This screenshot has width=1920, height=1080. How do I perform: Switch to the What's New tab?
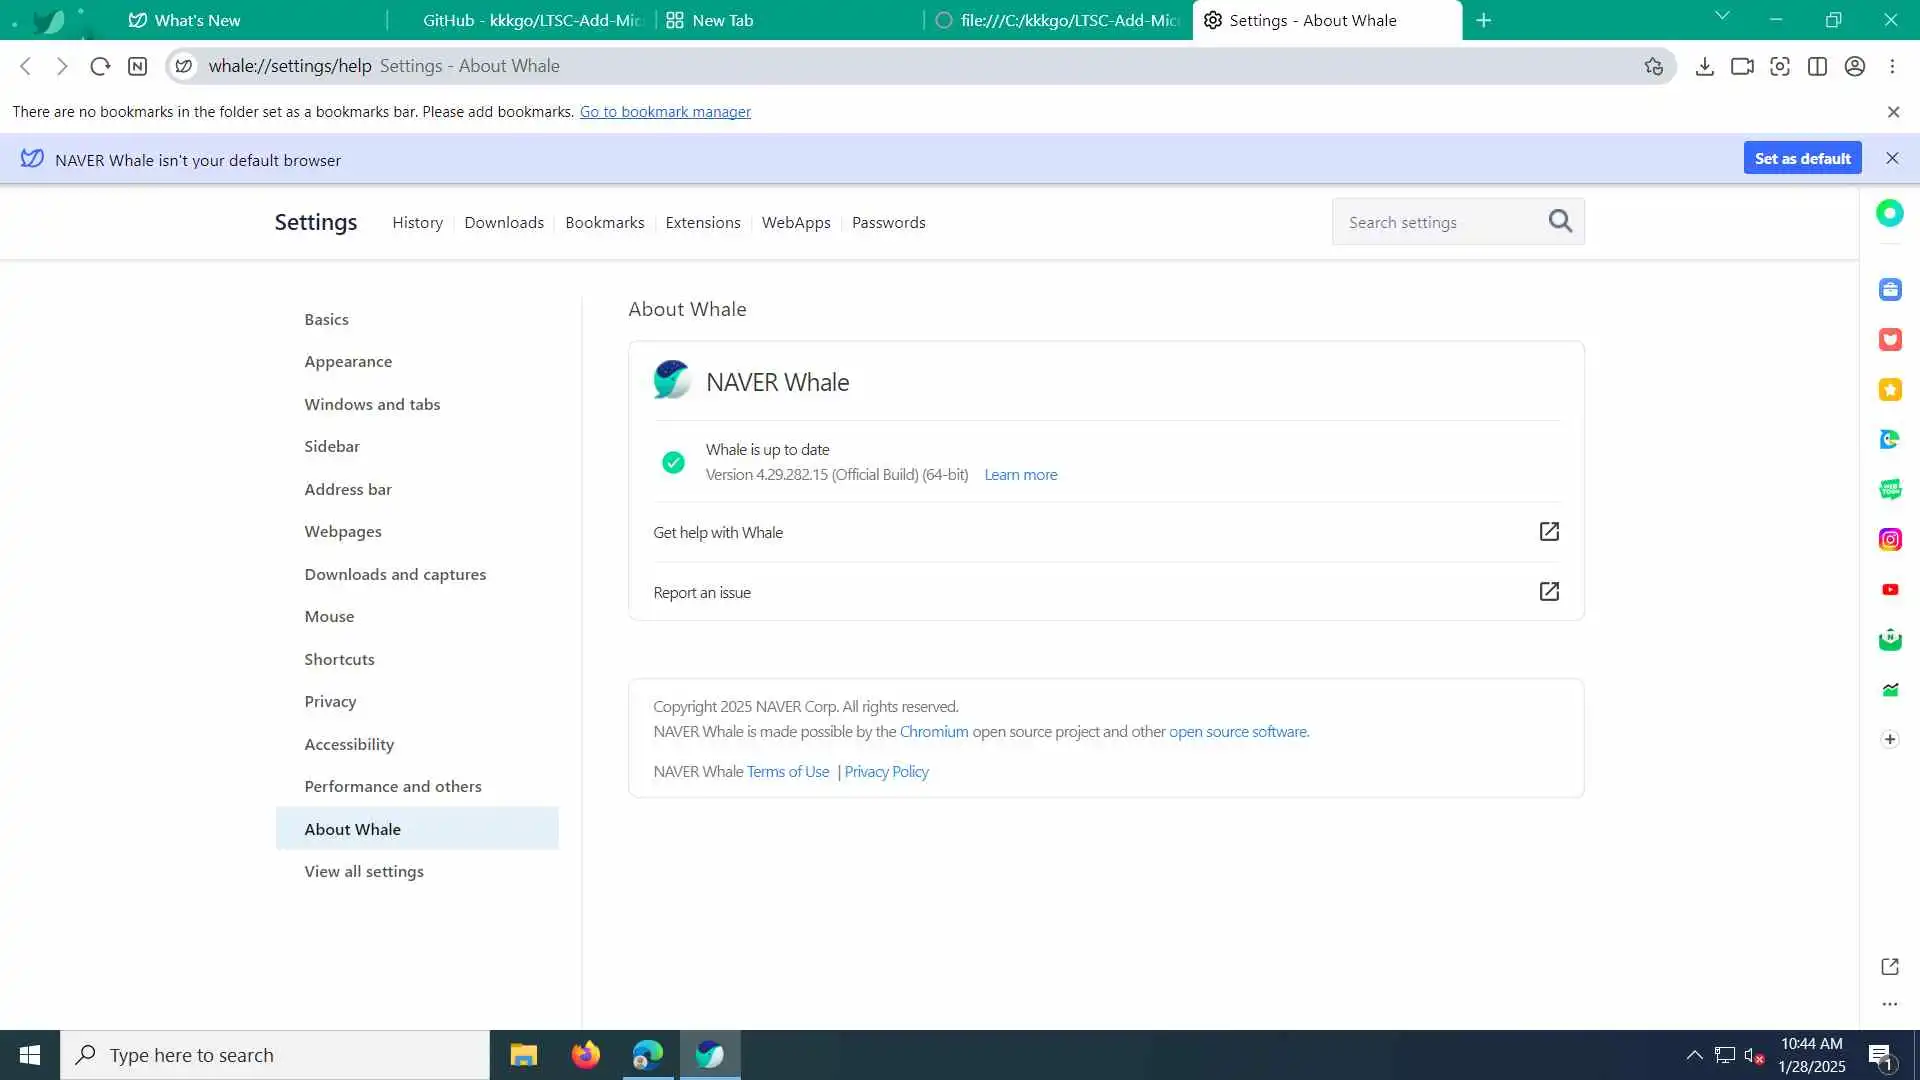point(197,20)
